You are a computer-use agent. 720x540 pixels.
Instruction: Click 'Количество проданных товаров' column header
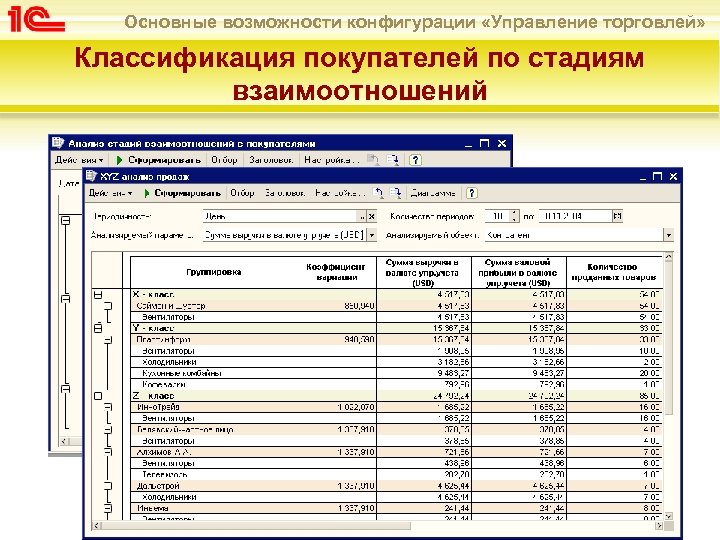pos(613,272)
